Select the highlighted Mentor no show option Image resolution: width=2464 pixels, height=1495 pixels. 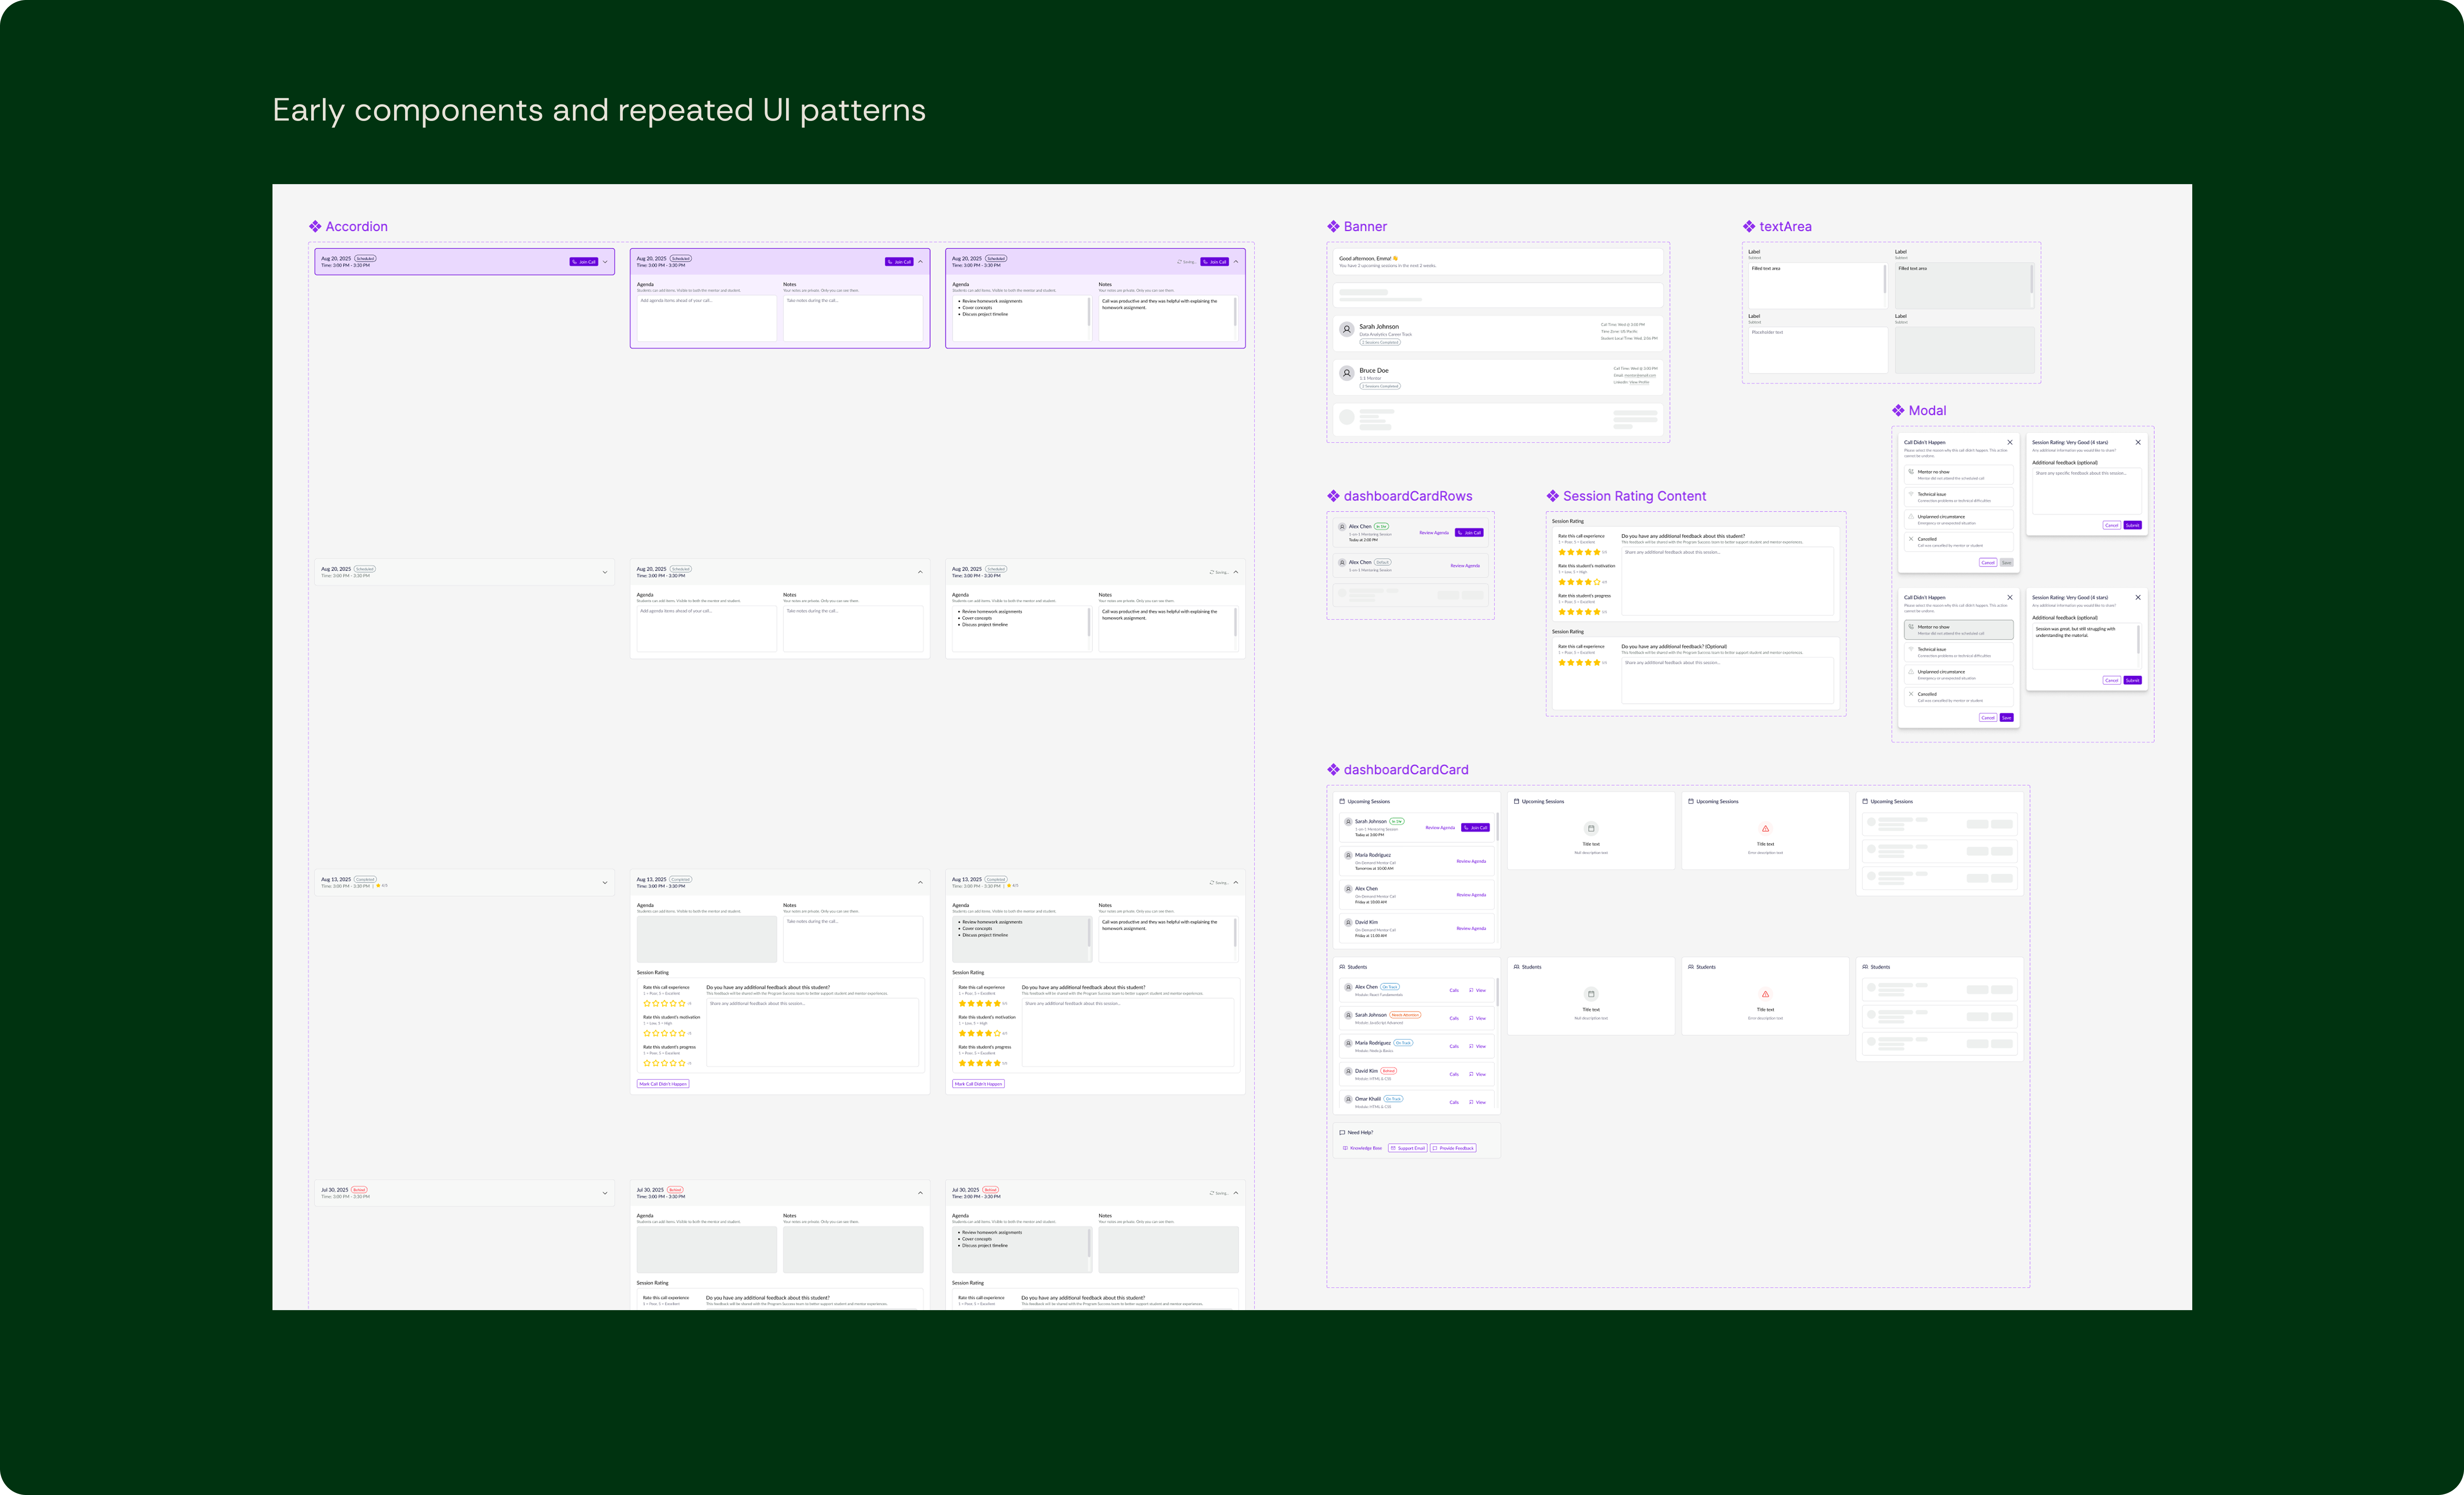tap(1958, 630)
